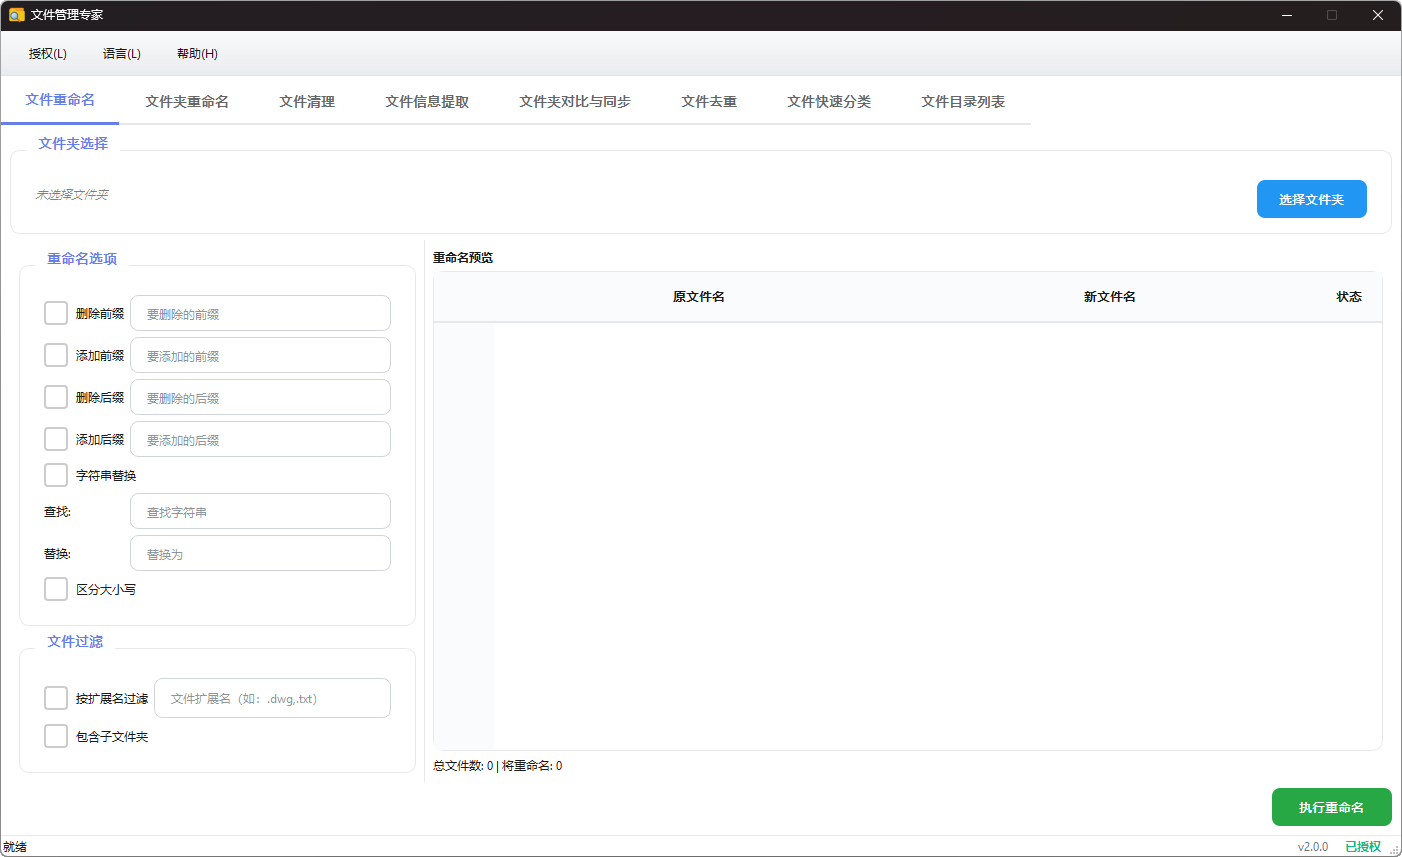
Task: Open the 文件去重 tab
Action: (709, 101)
